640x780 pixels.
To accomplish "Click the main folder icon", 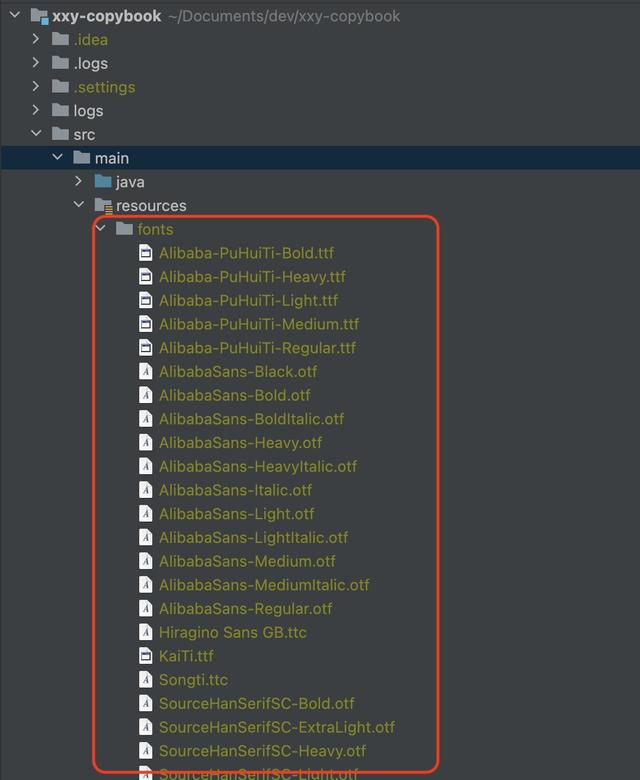I will [x=82, y=158].
